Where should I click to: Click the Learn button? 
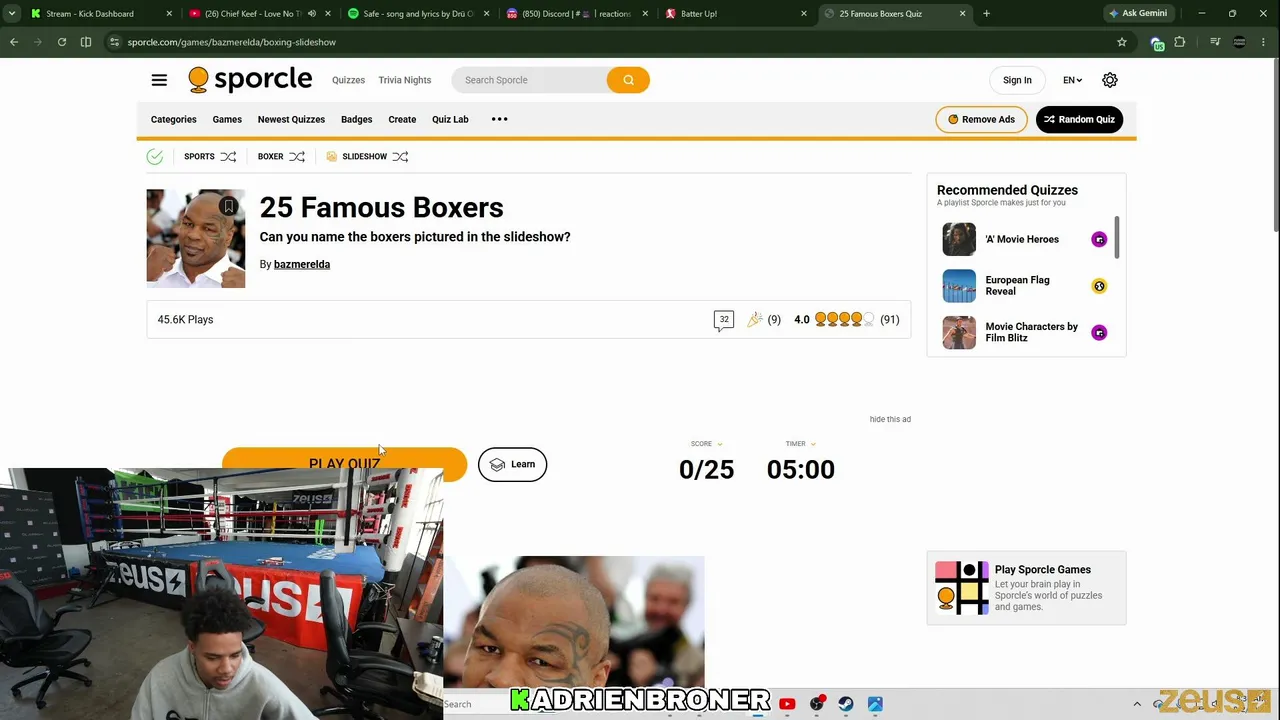pos(512,464)
